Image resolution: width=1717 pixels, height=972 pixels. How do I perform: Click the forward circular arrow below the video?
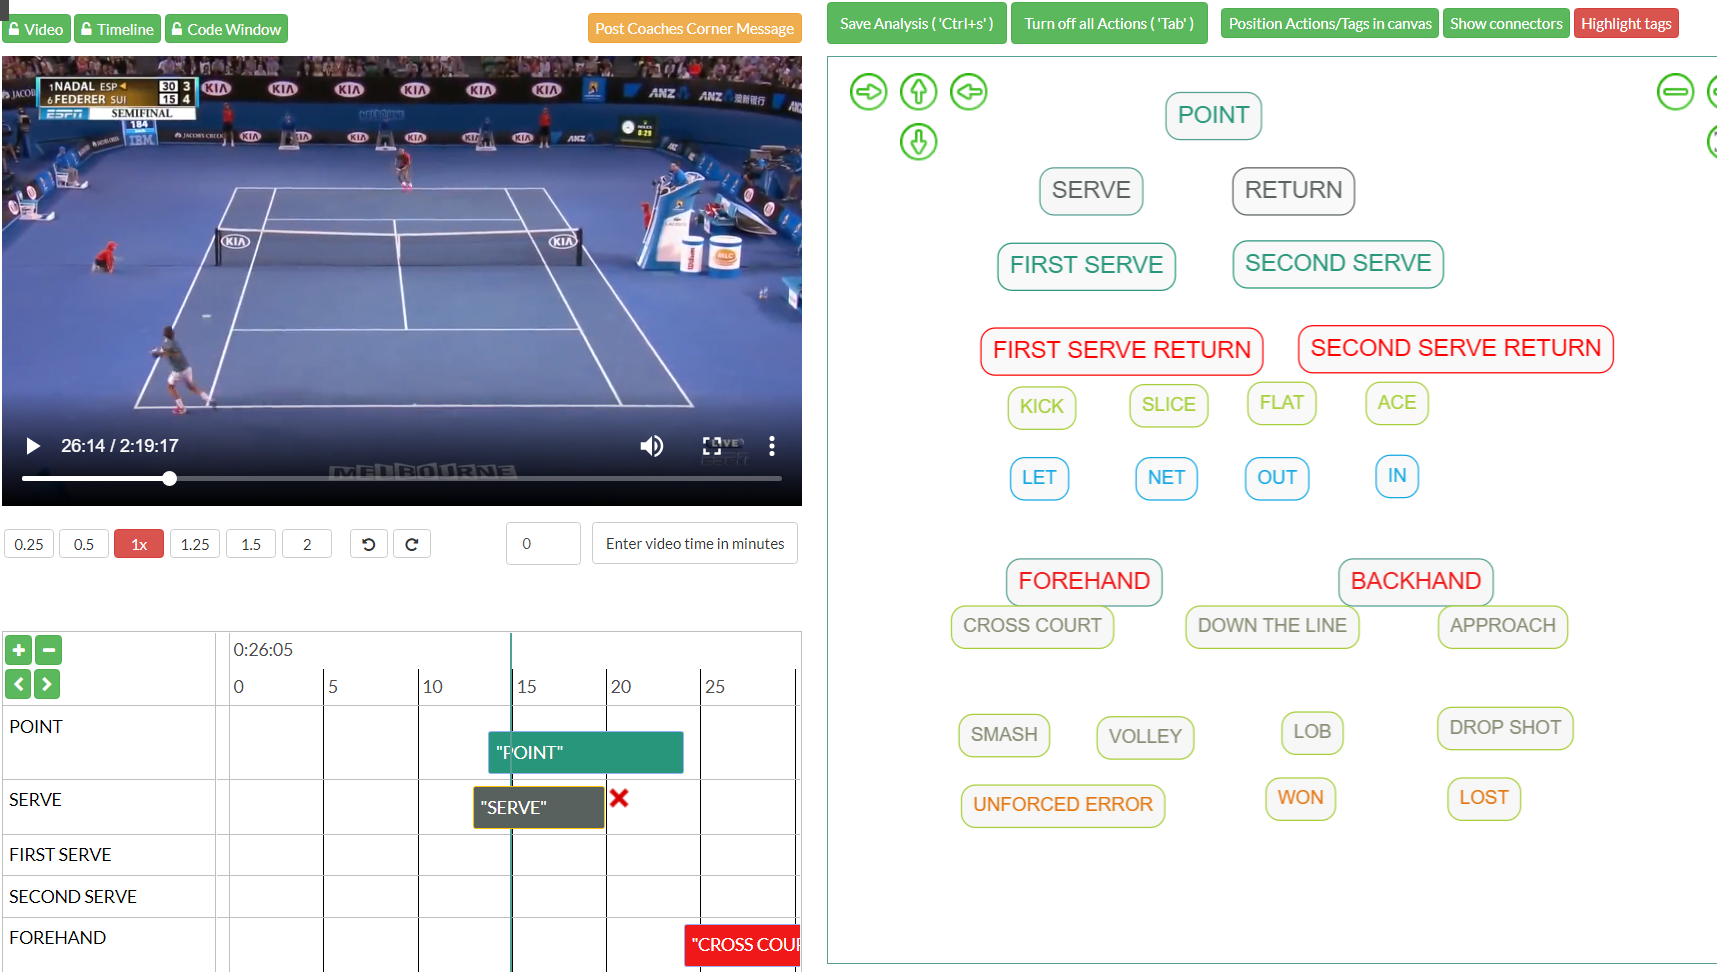pos(412,543)
